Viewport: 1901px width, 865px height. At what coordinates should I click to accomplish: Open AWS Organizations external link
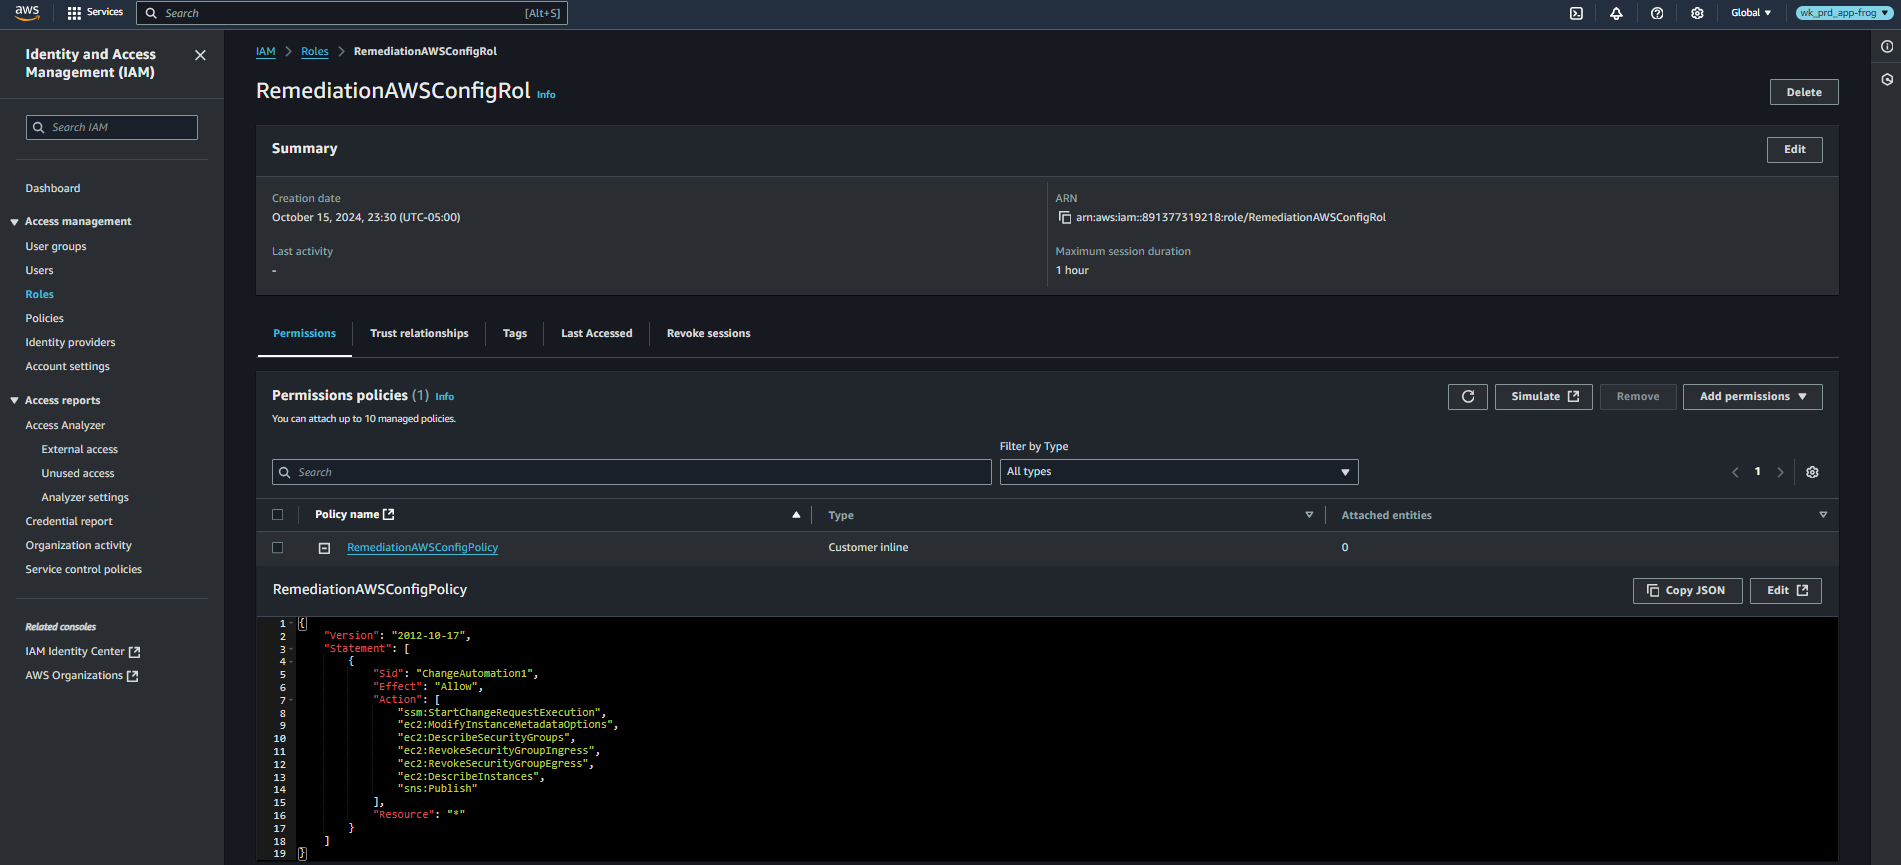pos(82,676)
